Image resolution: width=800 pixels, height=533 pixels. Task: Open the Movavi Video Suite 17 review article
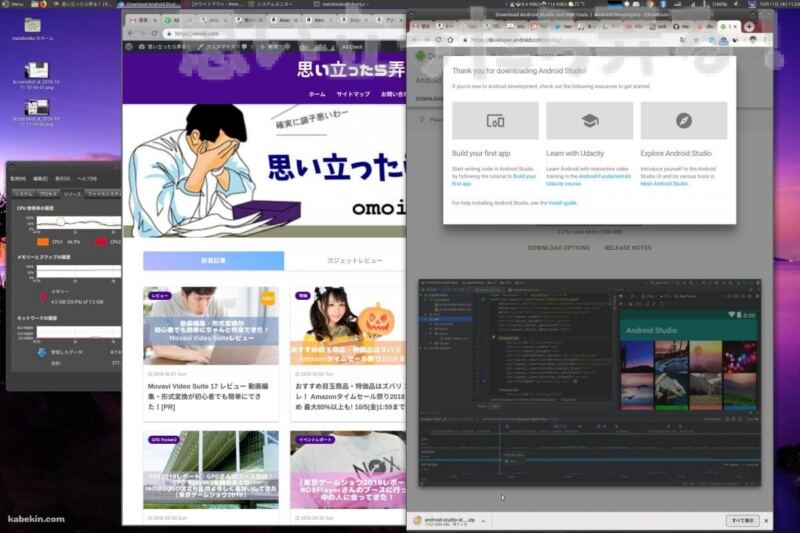click(x=211, y=354)
